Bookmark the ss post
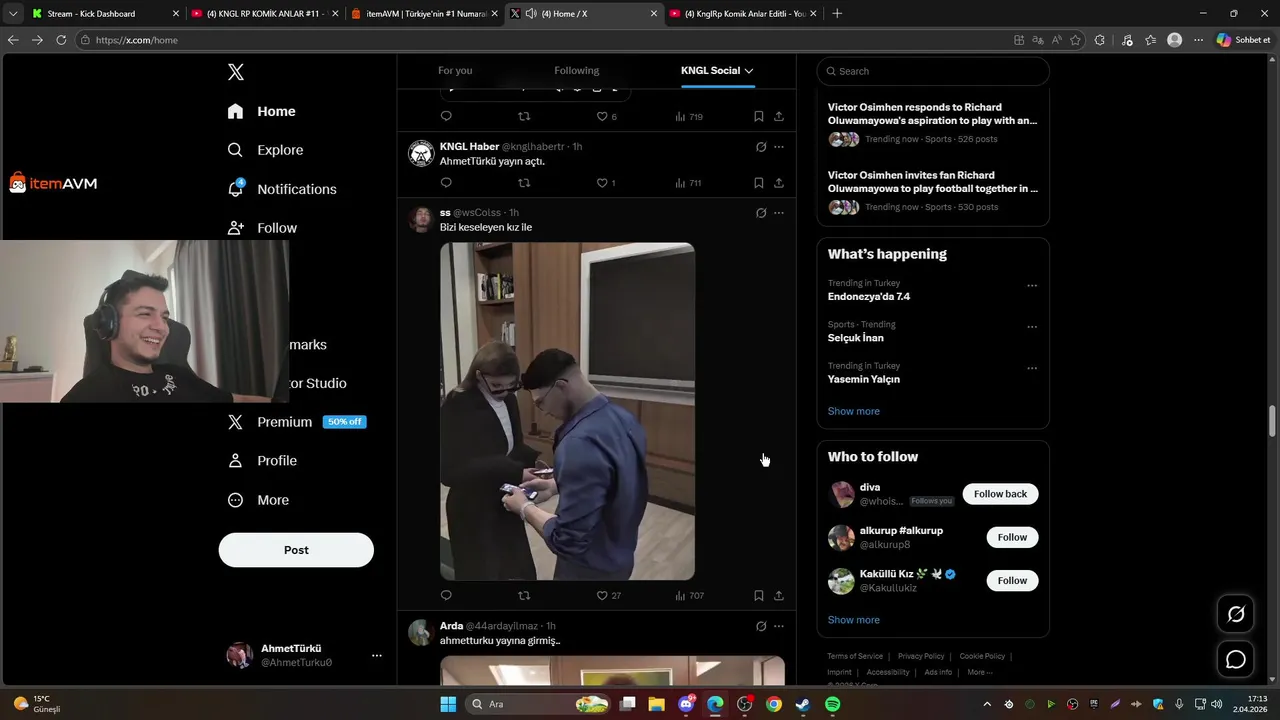Viewport: 1280px width, 720px height. [759, 595]
